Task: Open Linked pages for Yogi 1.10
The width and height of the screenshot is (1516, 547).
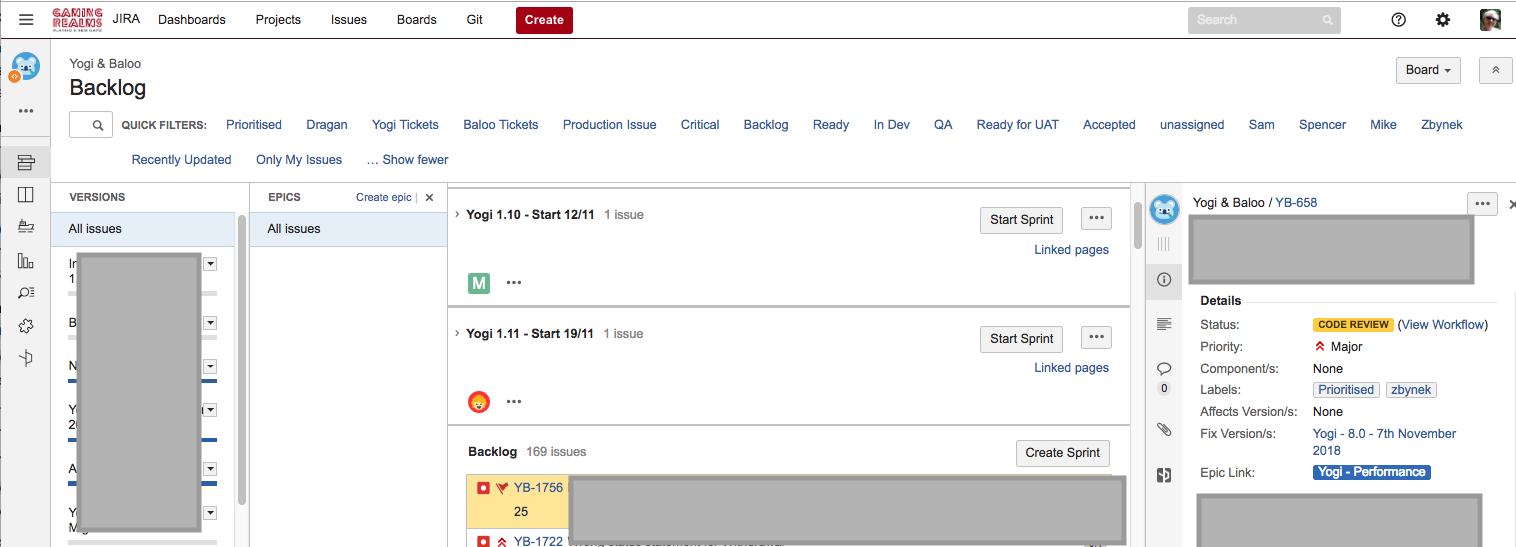Action: [1071, 250]
